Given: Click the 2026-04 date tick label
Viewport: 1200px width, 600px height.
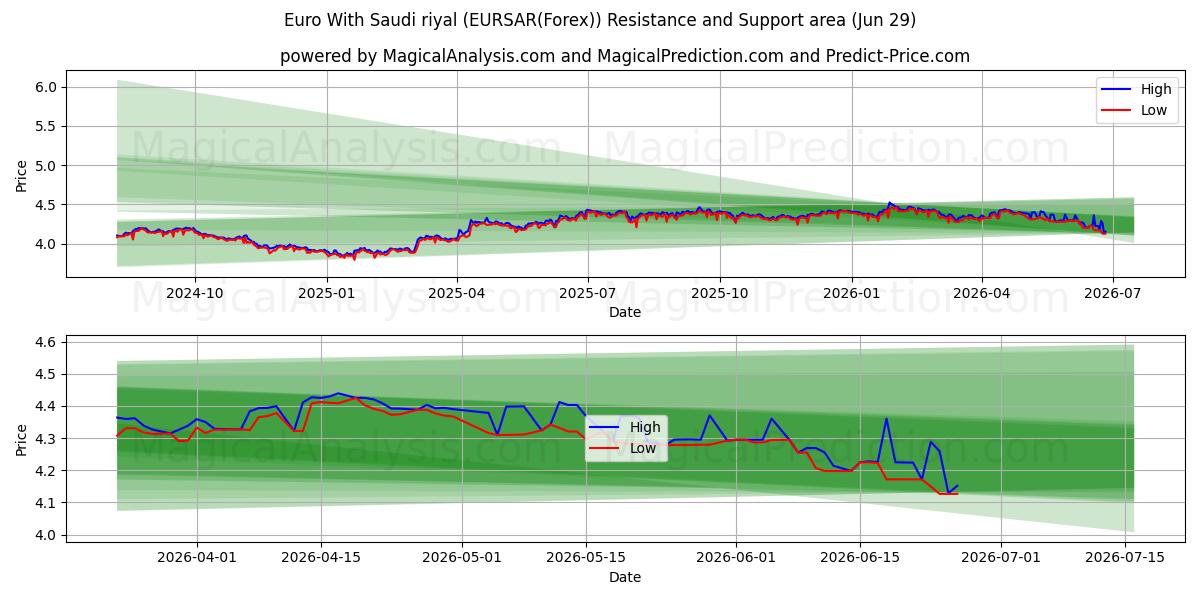Looking at the screenshot, I should pyautogui.click(x=981, y=293).
